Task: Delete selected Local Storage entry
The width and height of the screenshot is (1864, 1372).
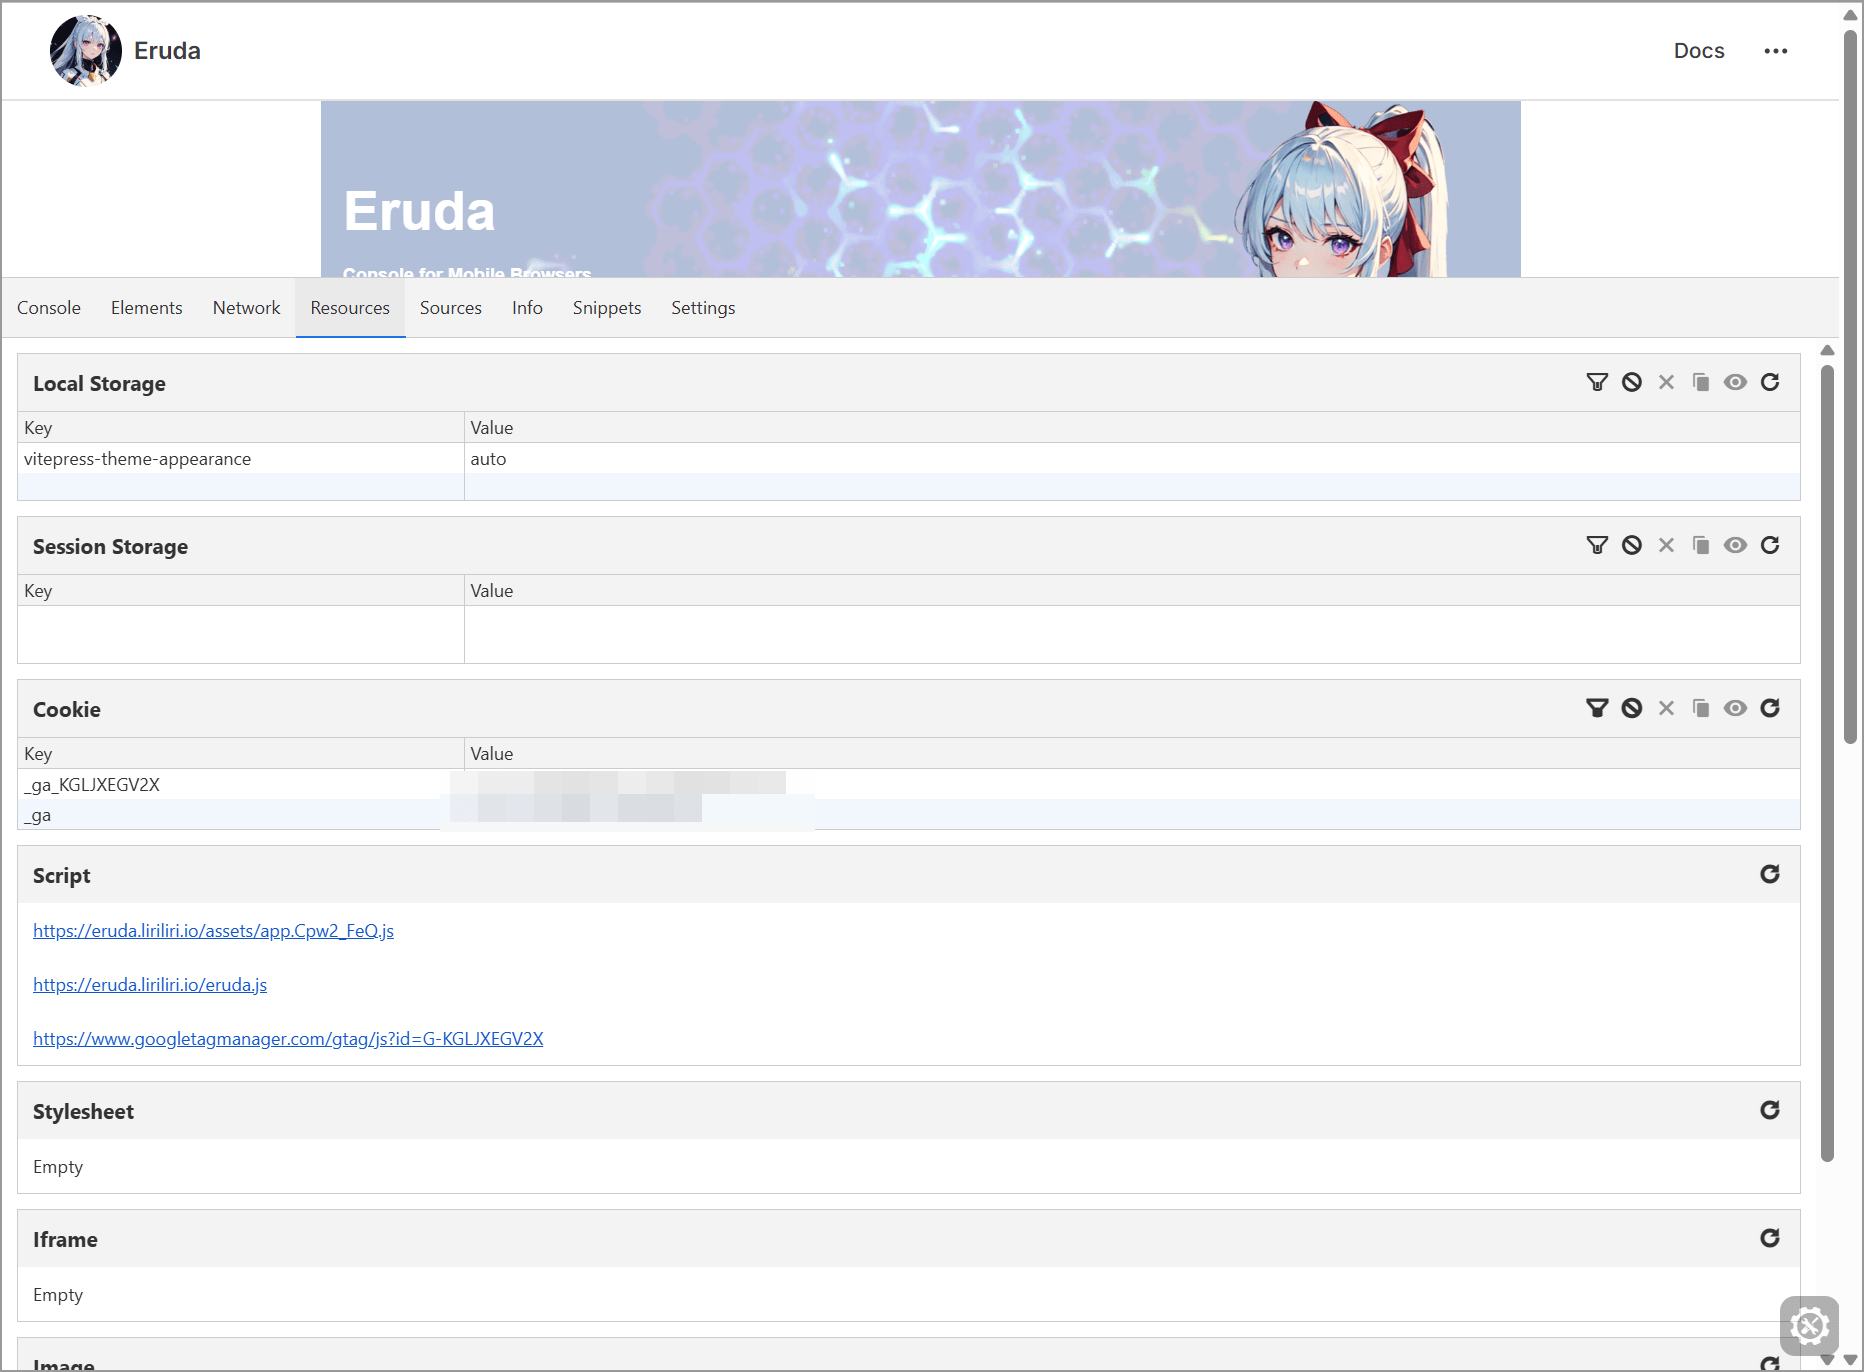Action: tap(1666, 382)
